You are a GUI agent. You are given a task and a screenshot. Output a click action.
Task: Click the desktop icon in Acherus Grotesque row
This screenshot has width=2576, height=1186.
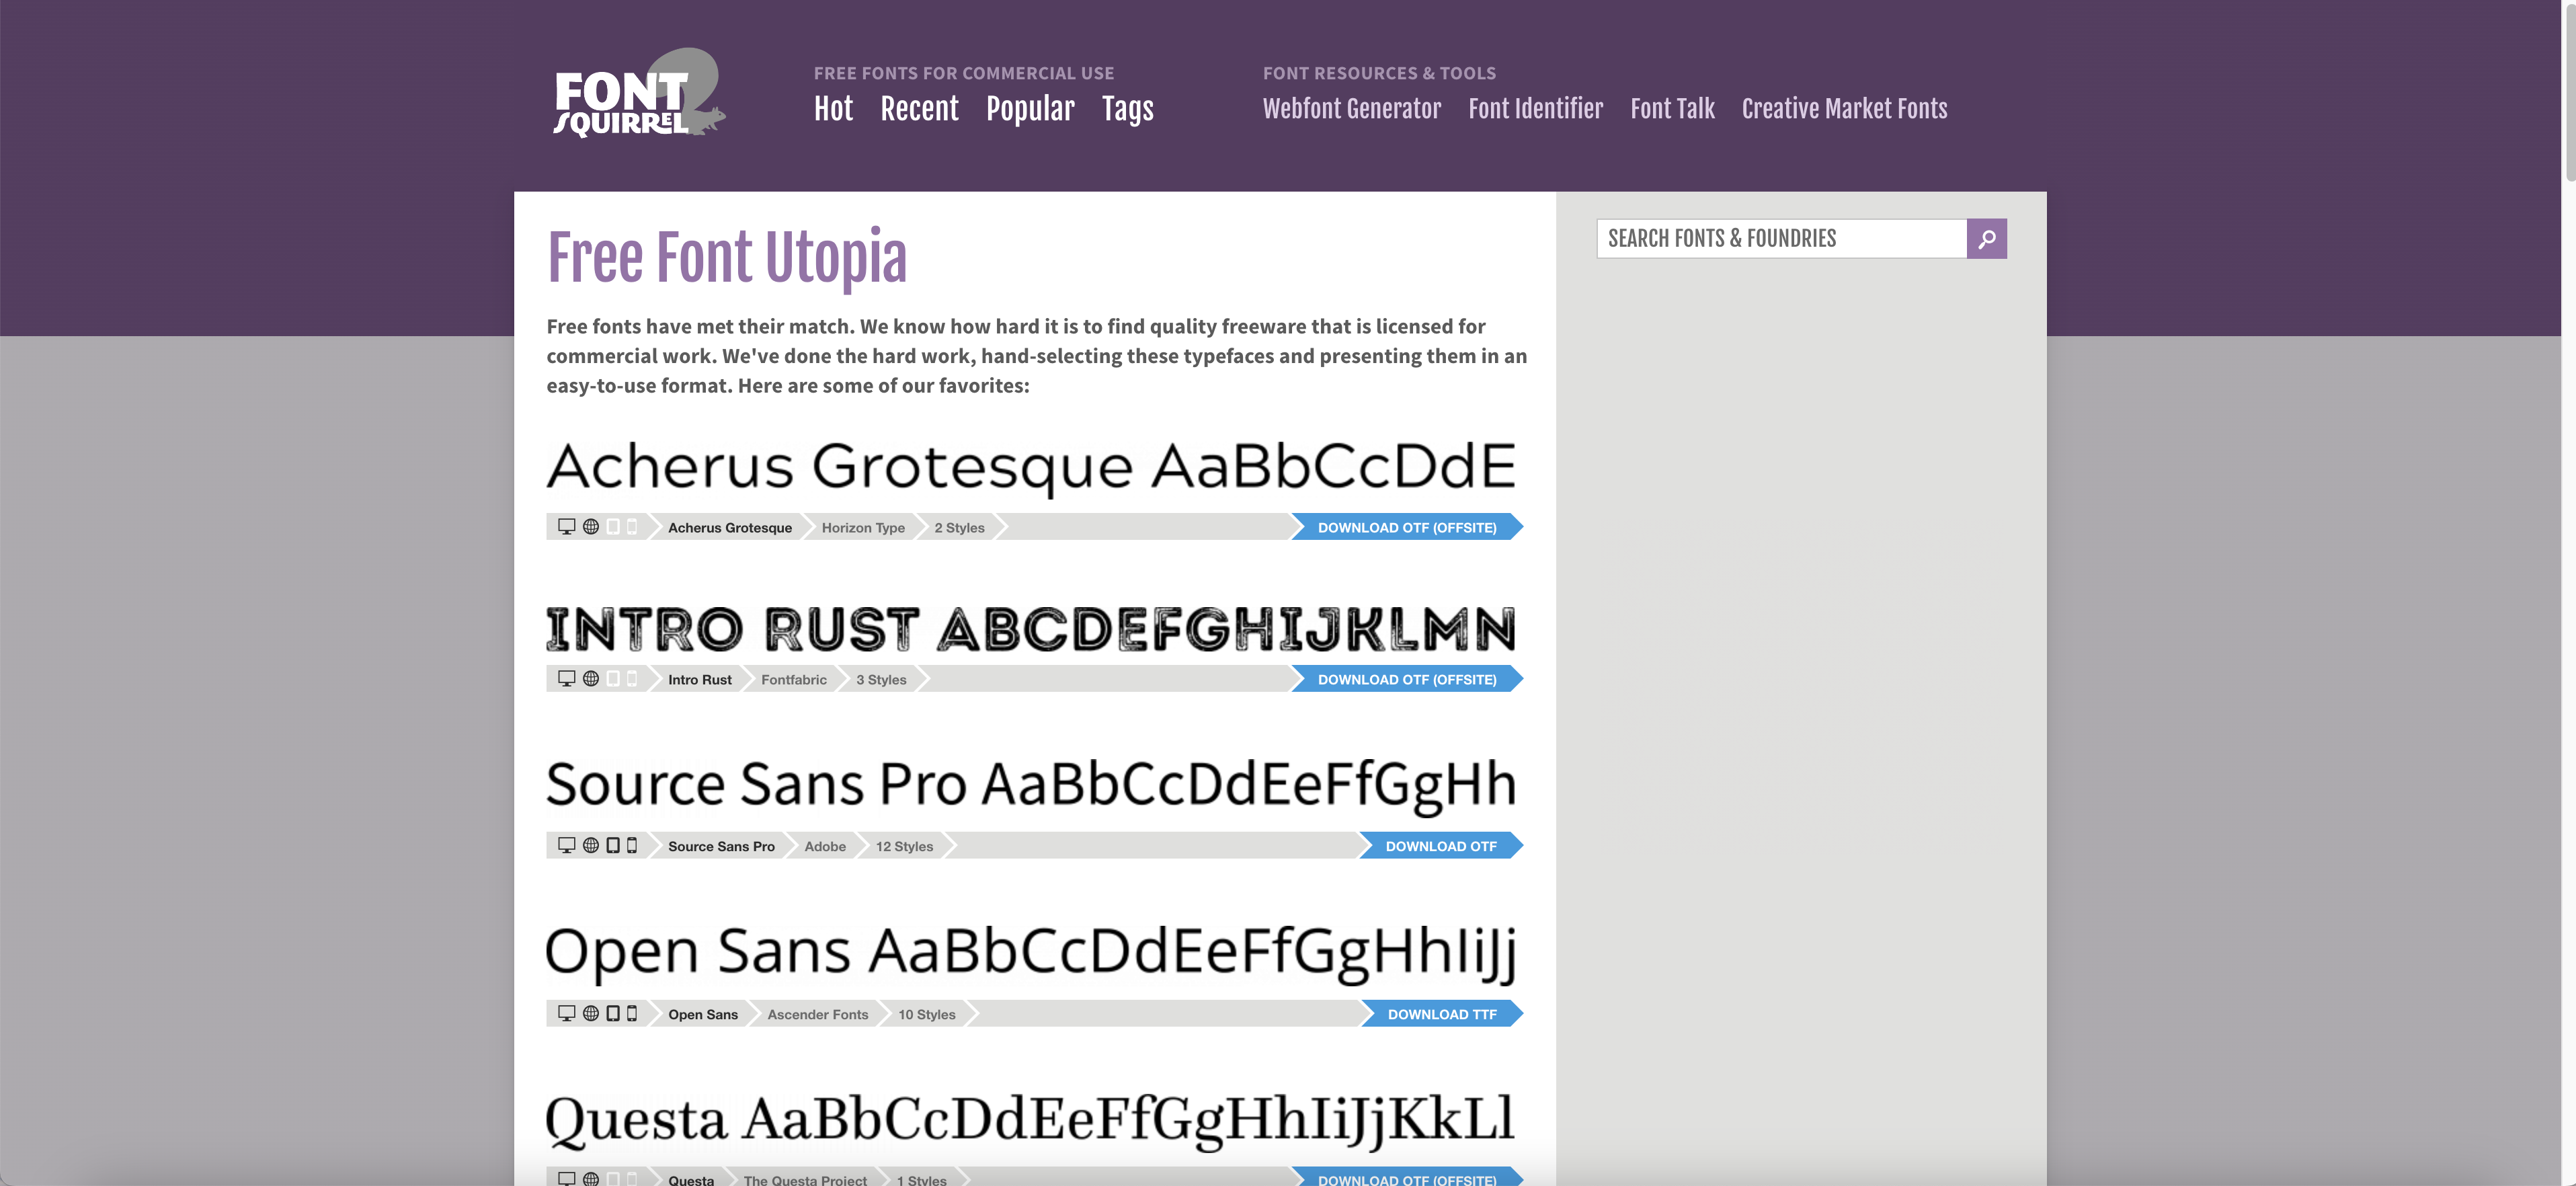pos(566,527)
